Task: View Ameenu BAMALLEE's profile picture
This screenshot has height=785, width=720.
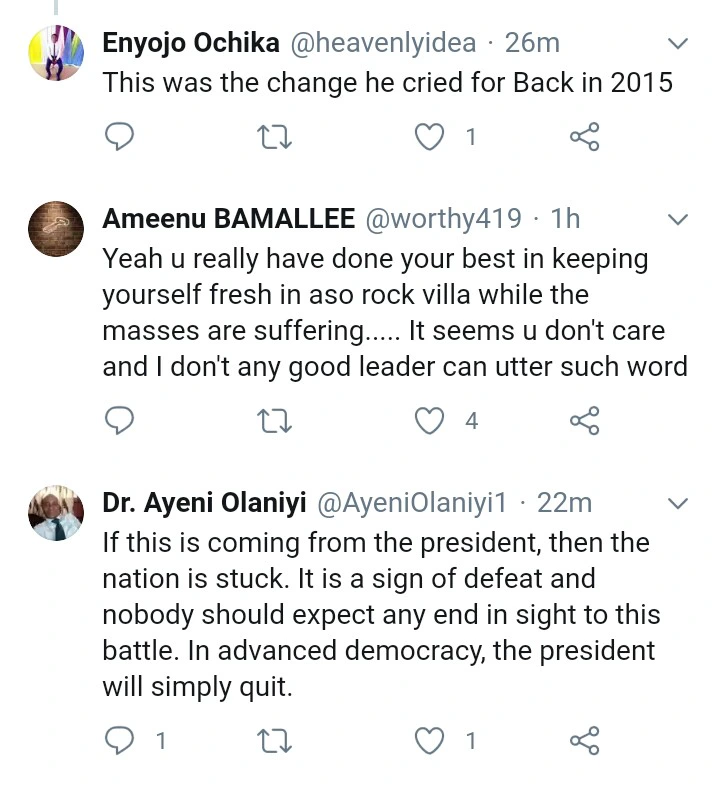Action: tap(55, 229)
